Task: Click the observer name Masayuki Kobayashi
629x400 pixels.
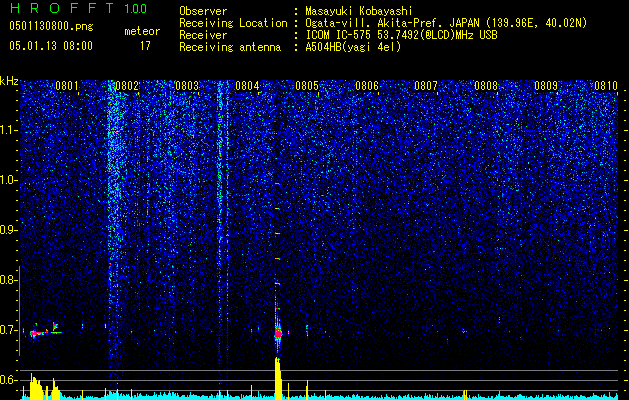Action: 359,12
